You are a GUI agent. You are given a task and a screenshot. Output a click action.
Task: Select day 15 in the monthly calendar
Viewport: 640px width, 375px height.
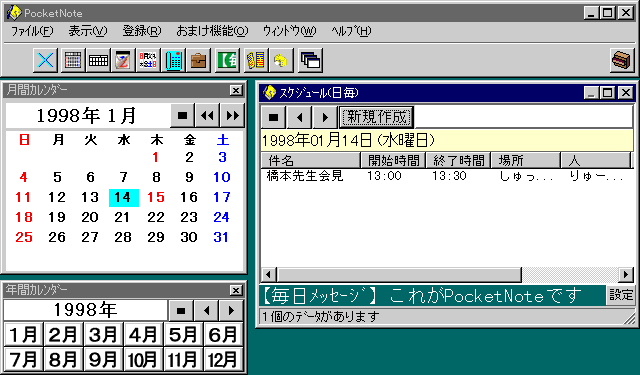156,197
